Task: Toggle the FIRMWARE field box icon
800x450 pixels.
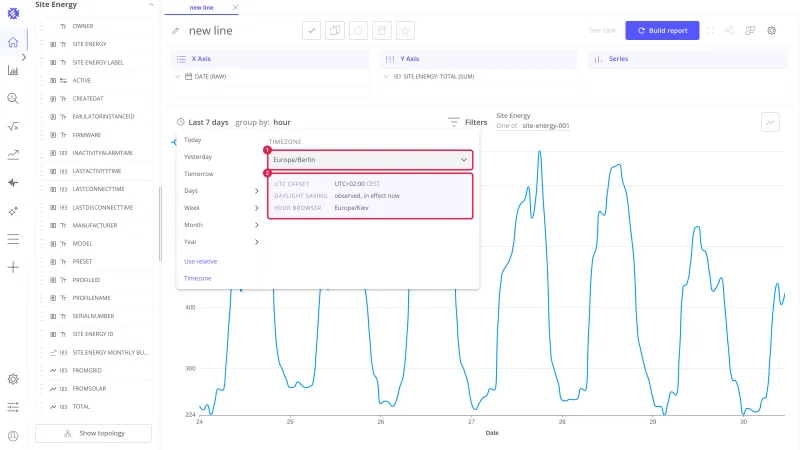Action: click(x=53, y=135)
